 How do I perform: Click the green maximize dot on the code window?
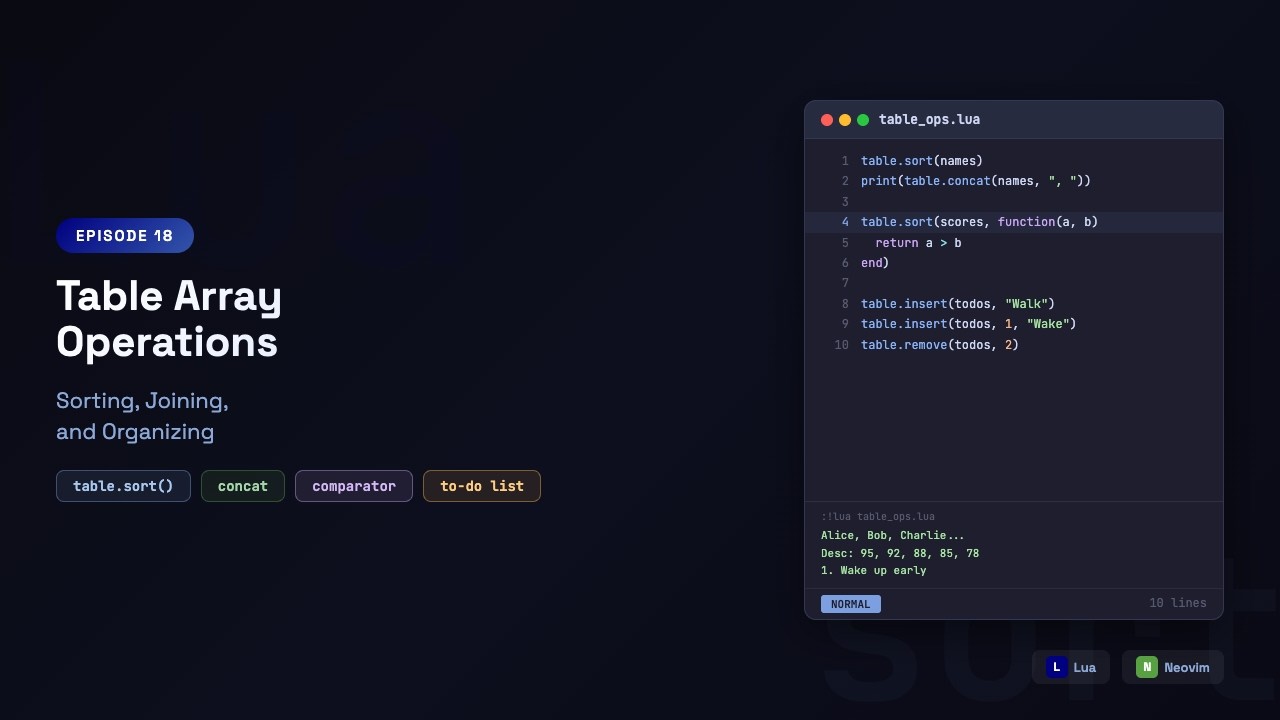pos(863,120)
